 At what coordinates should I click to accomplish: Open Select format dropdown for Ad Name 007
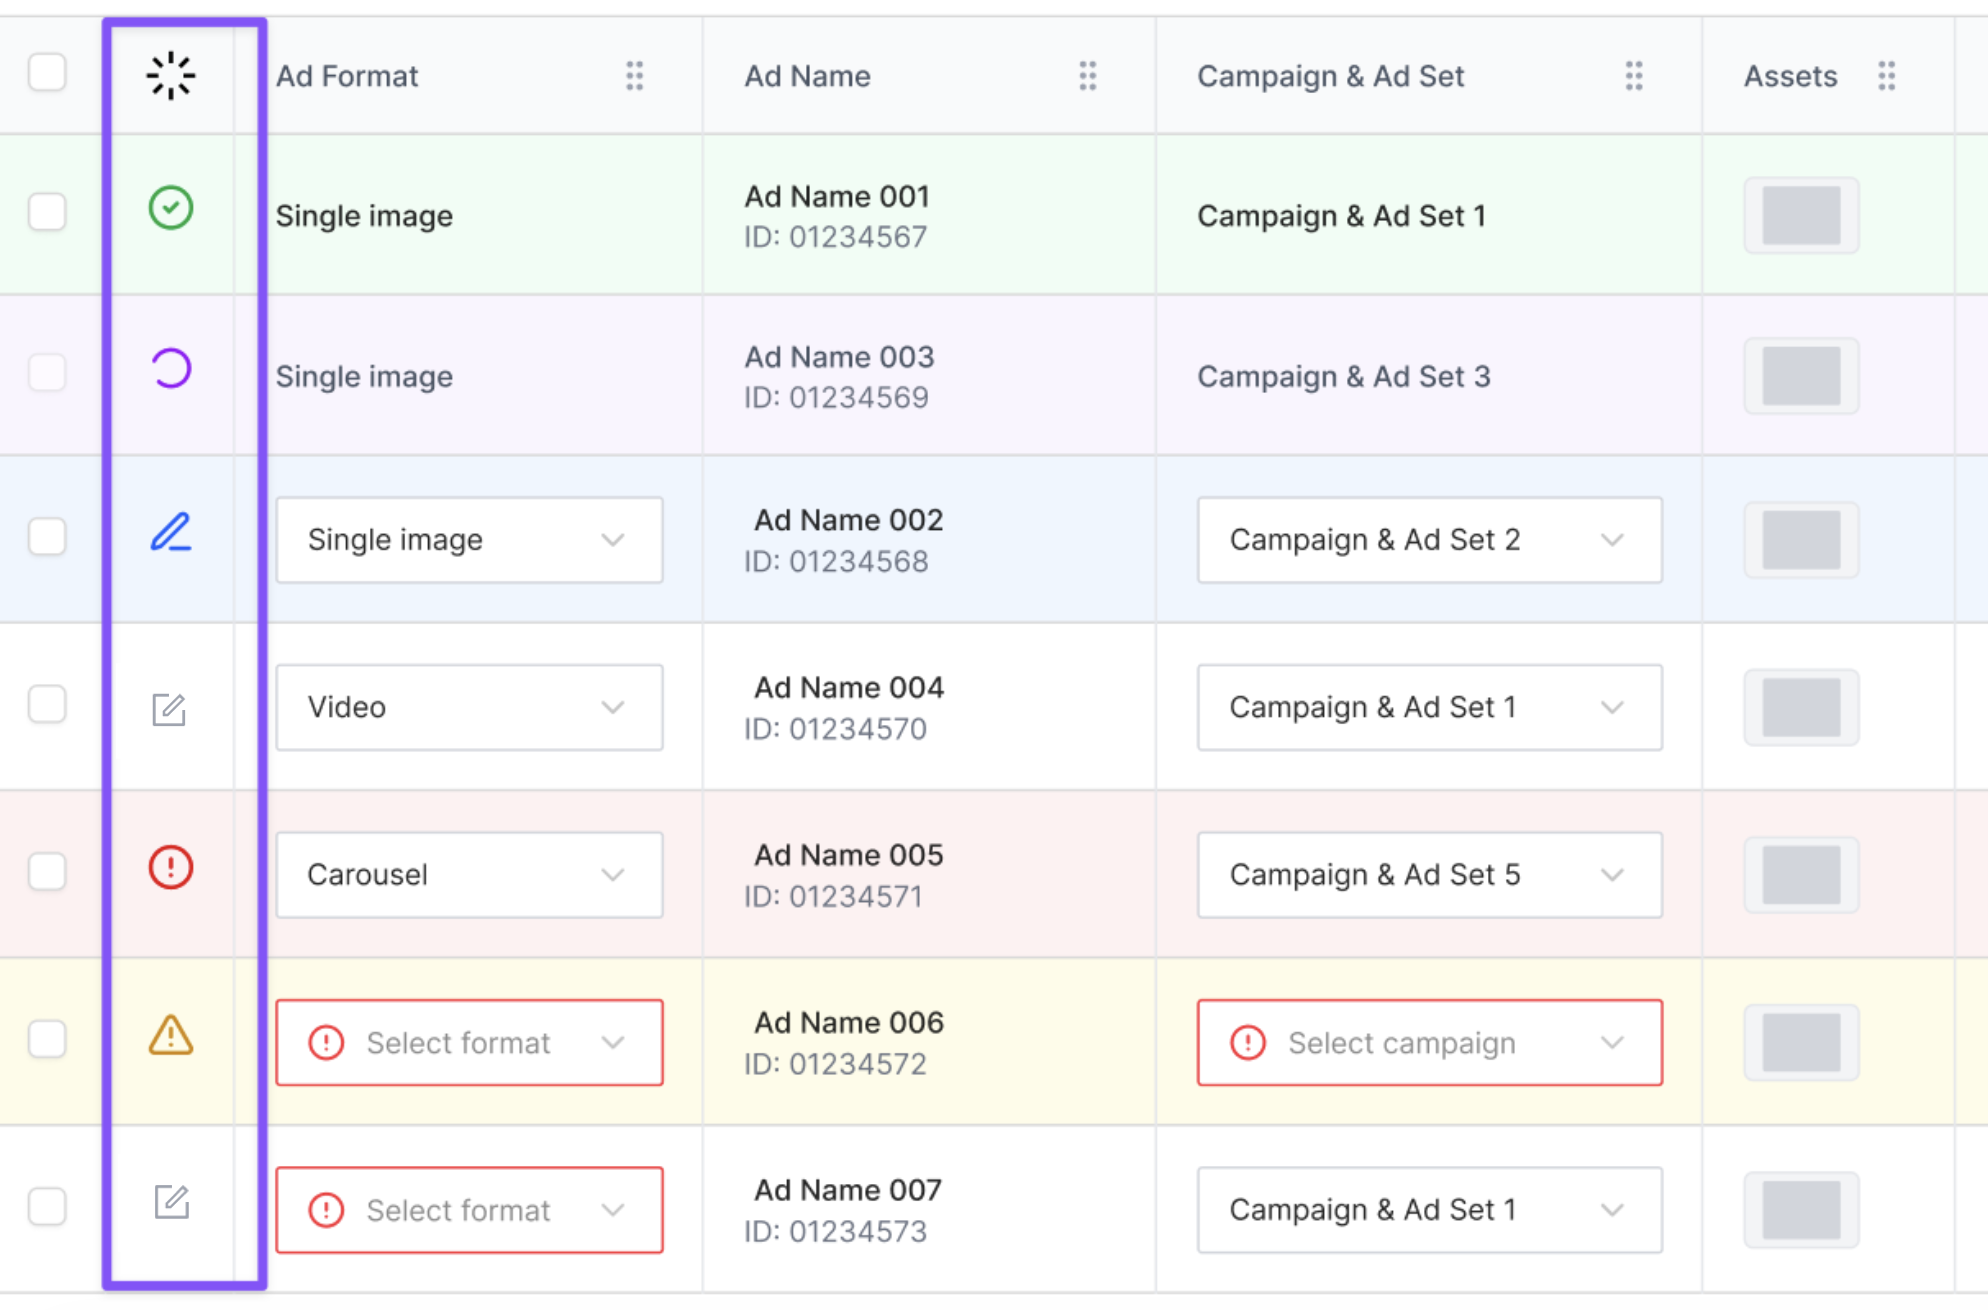tap(469, 1210)
